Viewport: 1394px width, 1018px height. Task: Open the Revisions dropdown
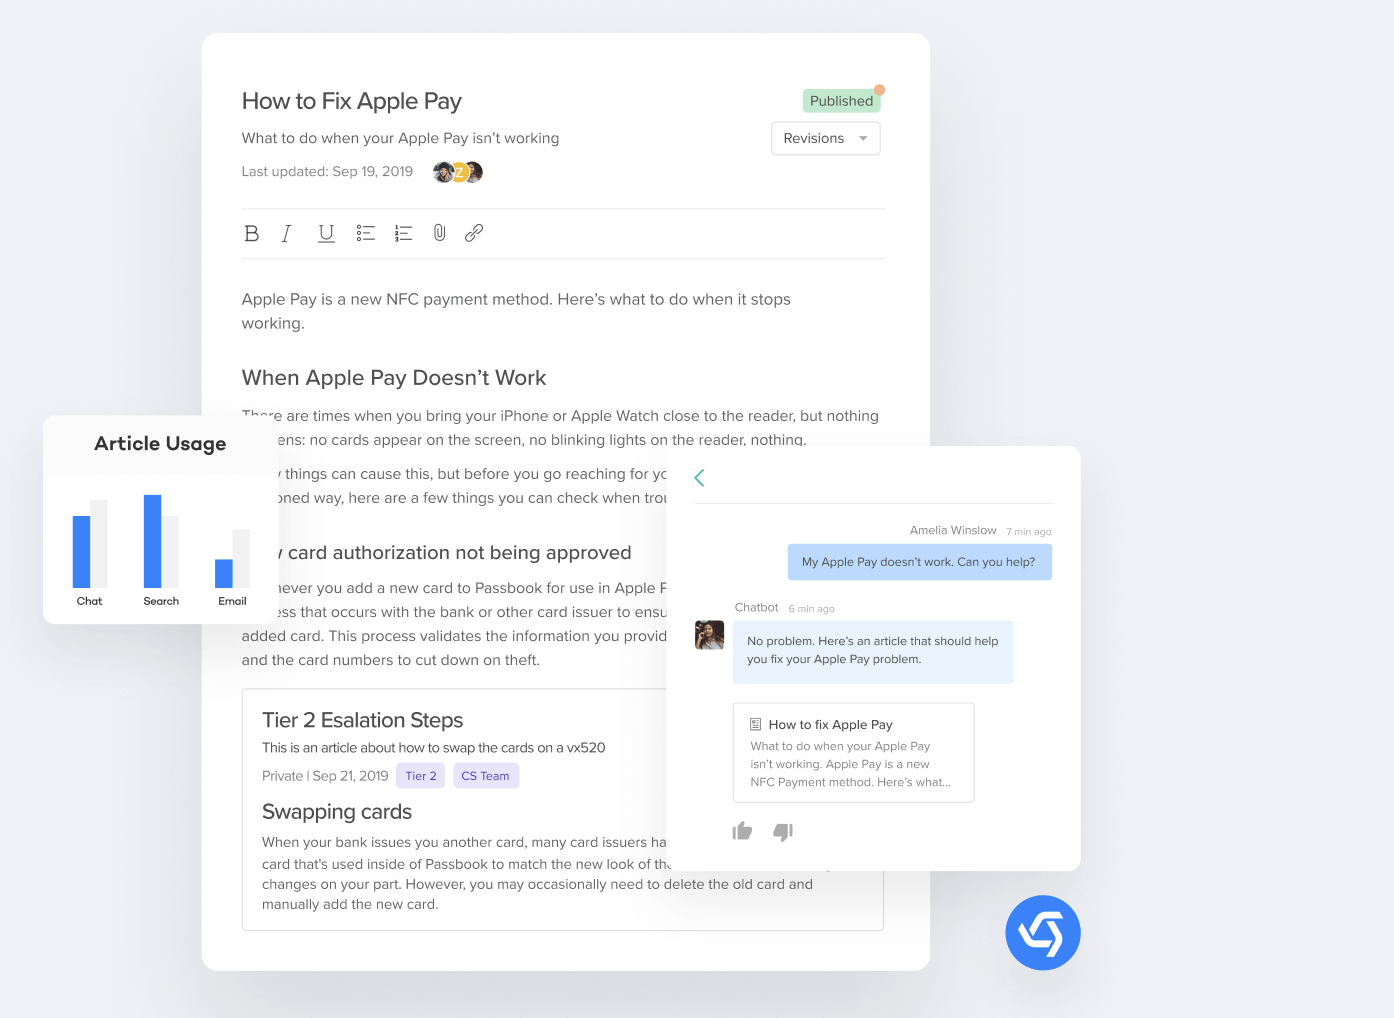coord(825,138)
